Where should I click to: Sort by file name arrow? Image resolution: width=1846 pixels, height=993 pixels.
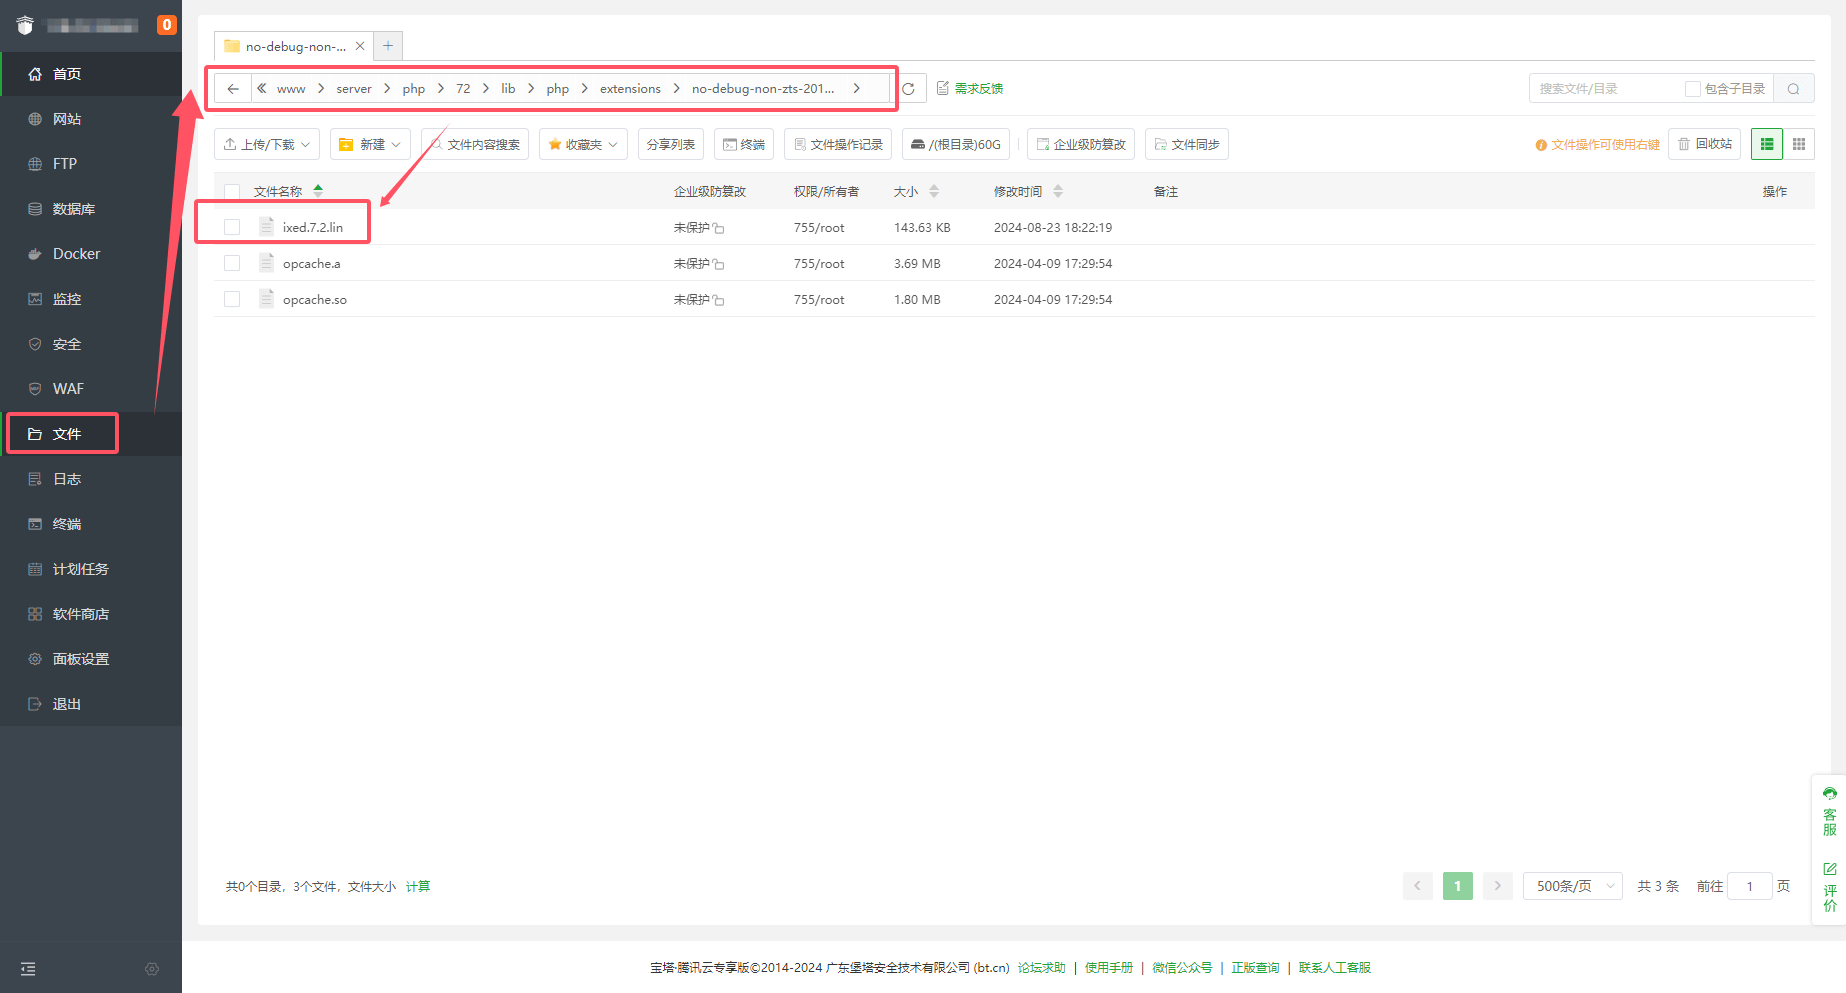point(318,190)
